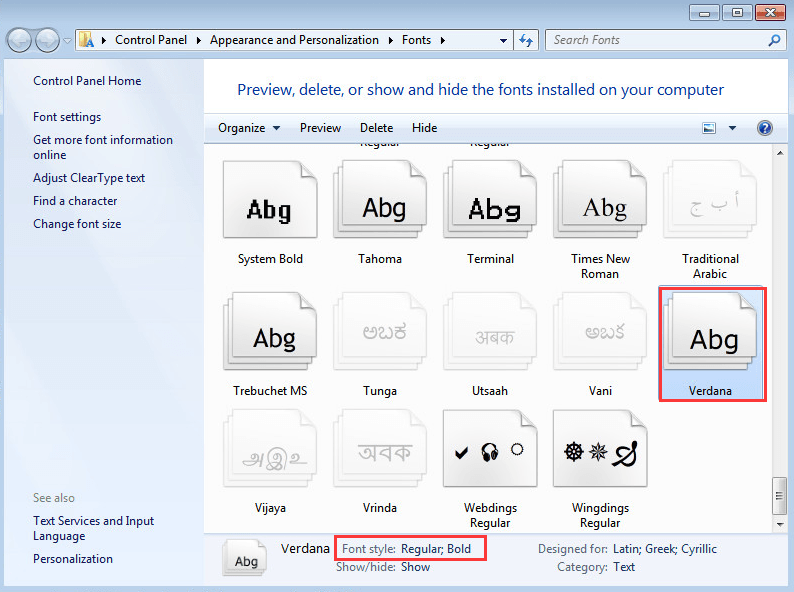Select the Vrinda font icon

tap(380, 449)
